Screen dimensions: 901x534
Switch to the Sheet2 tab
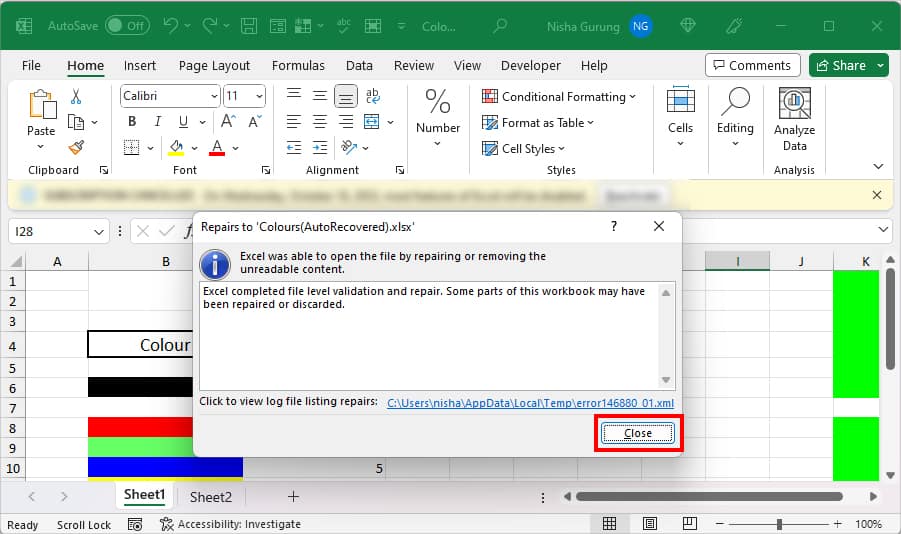(211, 497)
